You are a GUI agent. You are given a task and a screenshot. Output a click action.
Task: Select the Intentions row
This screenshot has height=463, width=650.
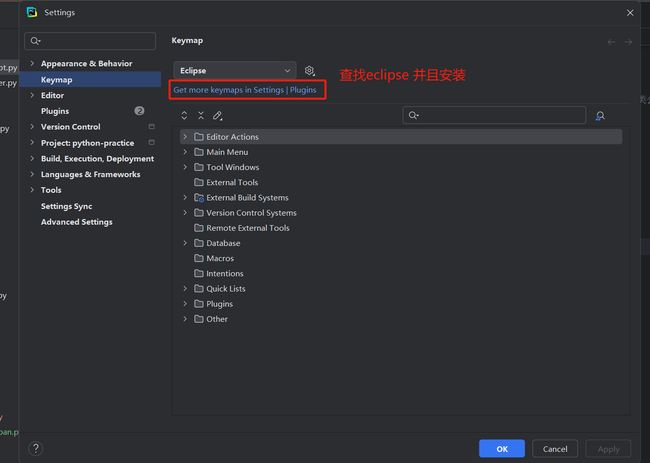pos(401,273)
